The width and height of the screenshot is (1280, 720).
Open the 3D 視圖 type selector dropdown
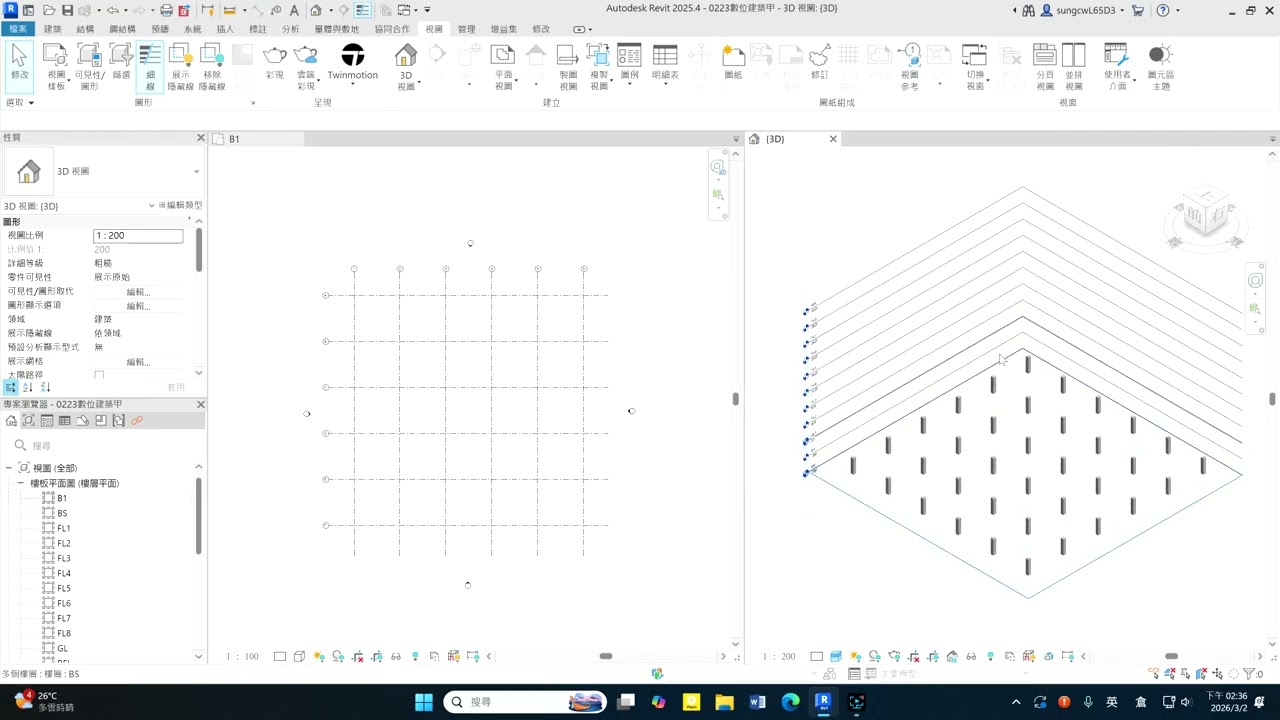pyautogui.click(x=196, y=172)
